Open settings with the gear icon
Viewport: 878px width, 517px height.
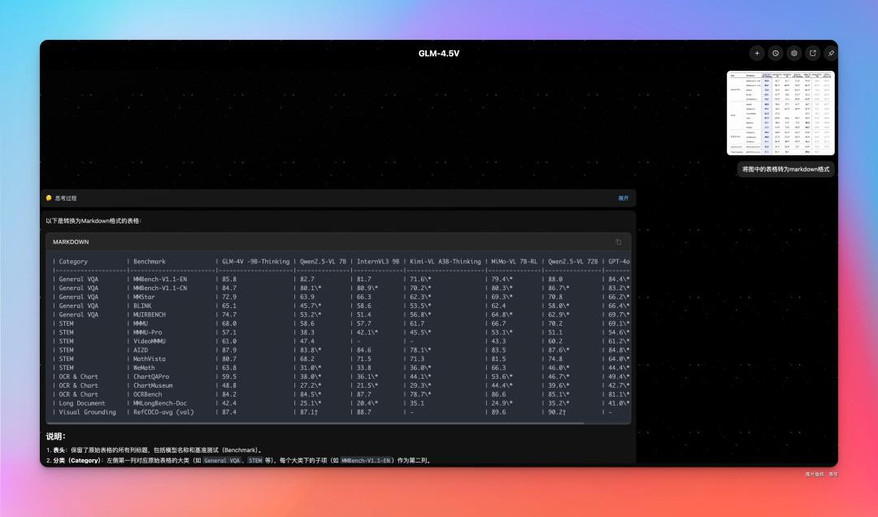click(794, 53)
